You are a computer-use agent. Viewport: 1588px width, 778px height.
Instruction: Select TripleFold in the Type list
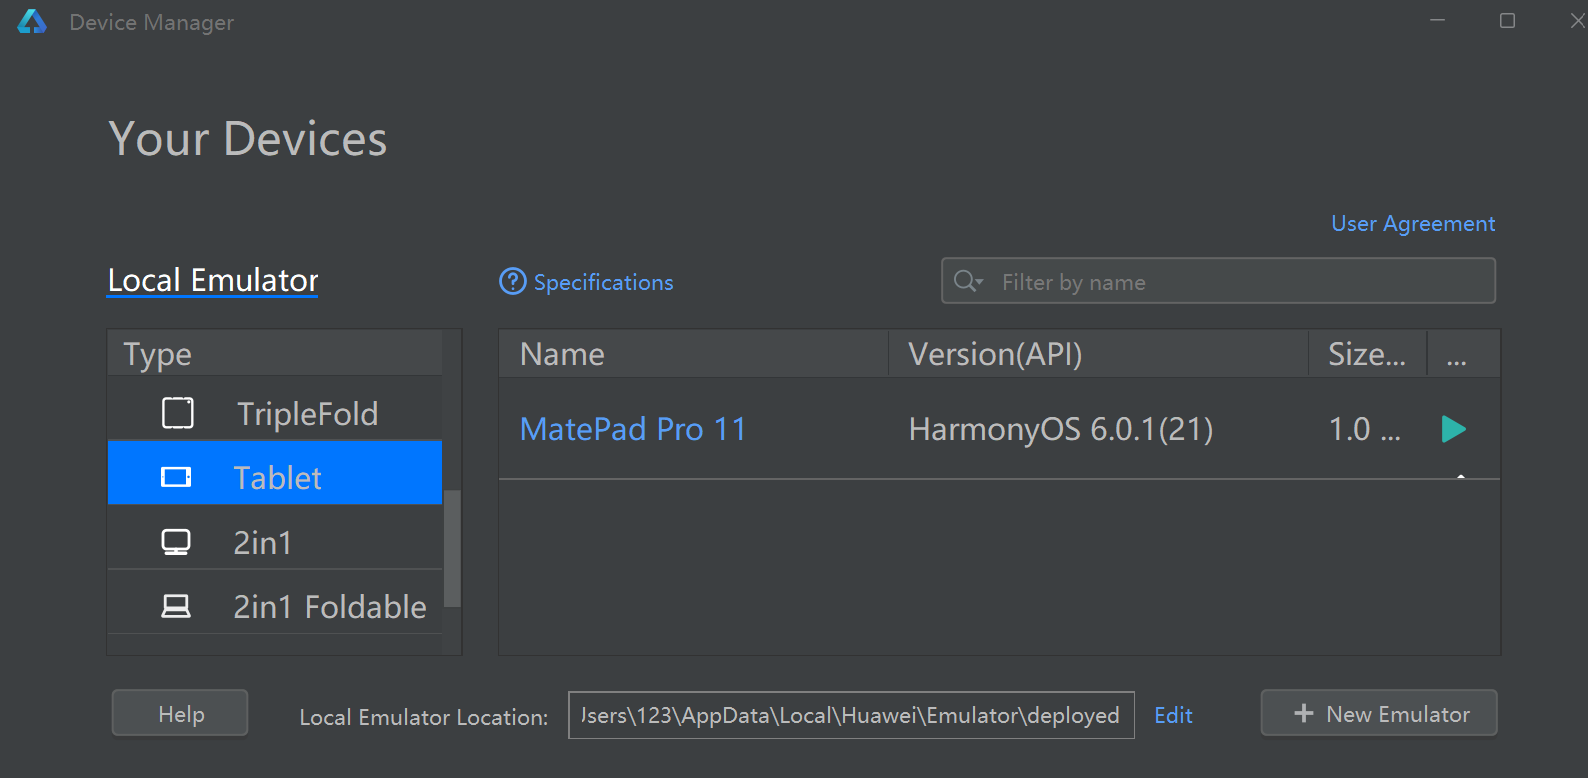275,413
